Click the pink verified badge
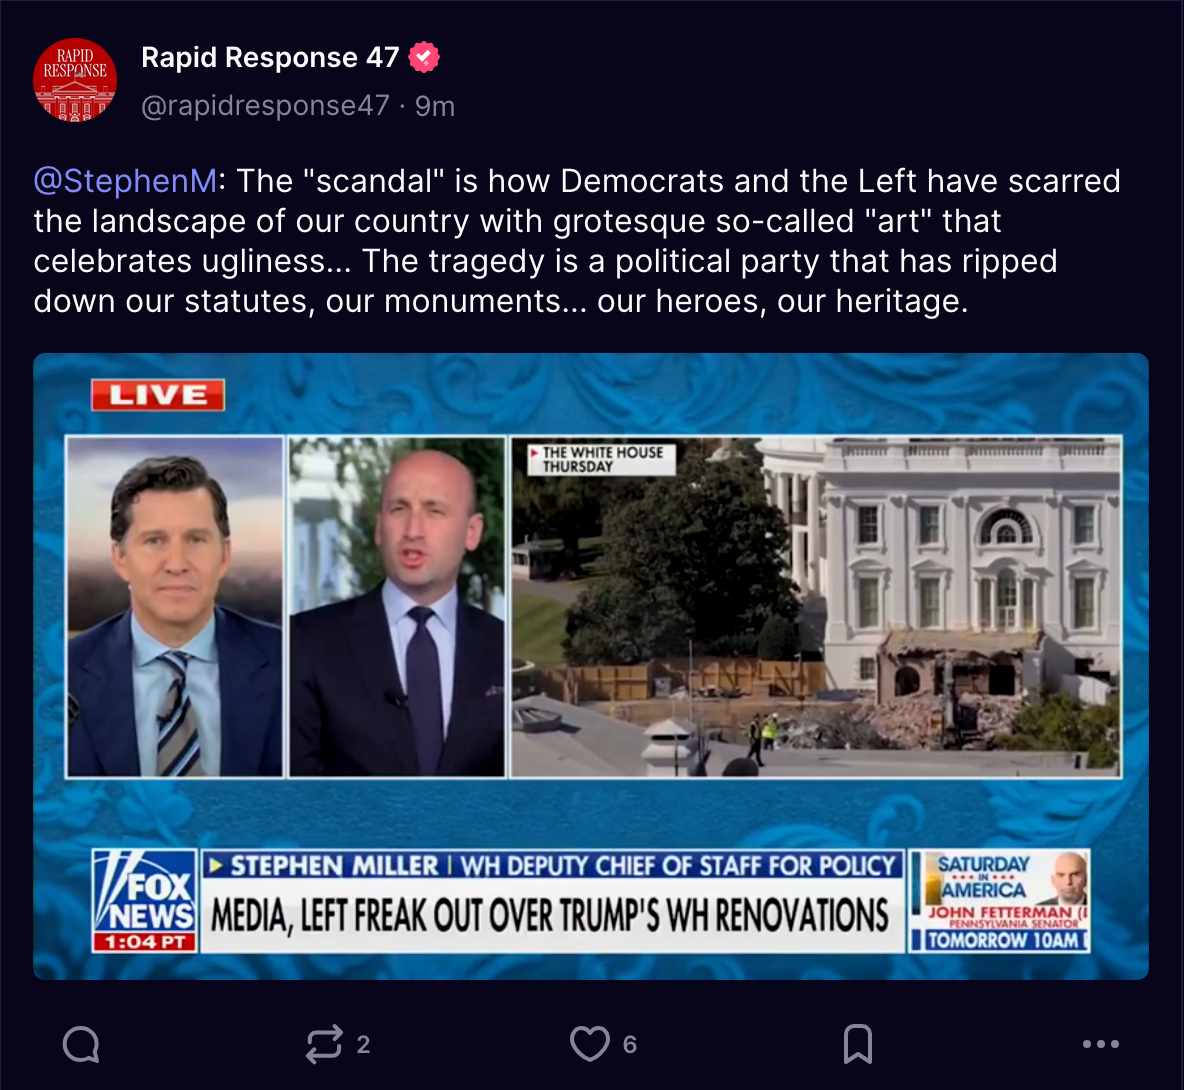This screenshot has height=1090, width=1184. [x=424, y=57]
